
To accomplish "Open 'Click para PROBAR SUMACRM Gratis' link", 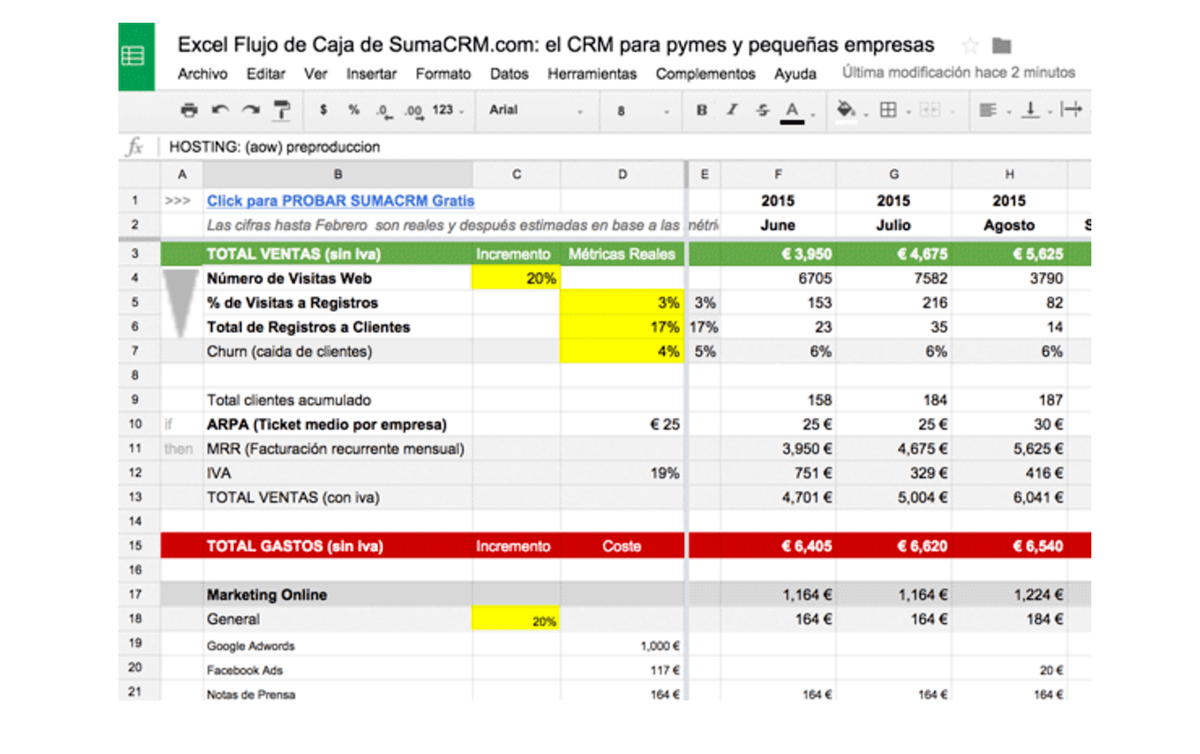I will 341,201.
